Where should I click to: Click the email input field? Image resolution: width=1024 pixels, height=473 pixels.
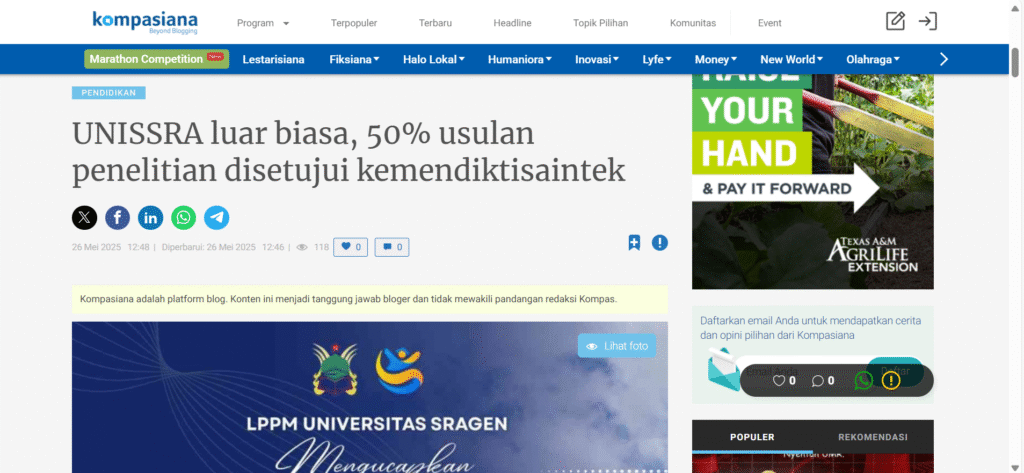click(x=802, y=371)
